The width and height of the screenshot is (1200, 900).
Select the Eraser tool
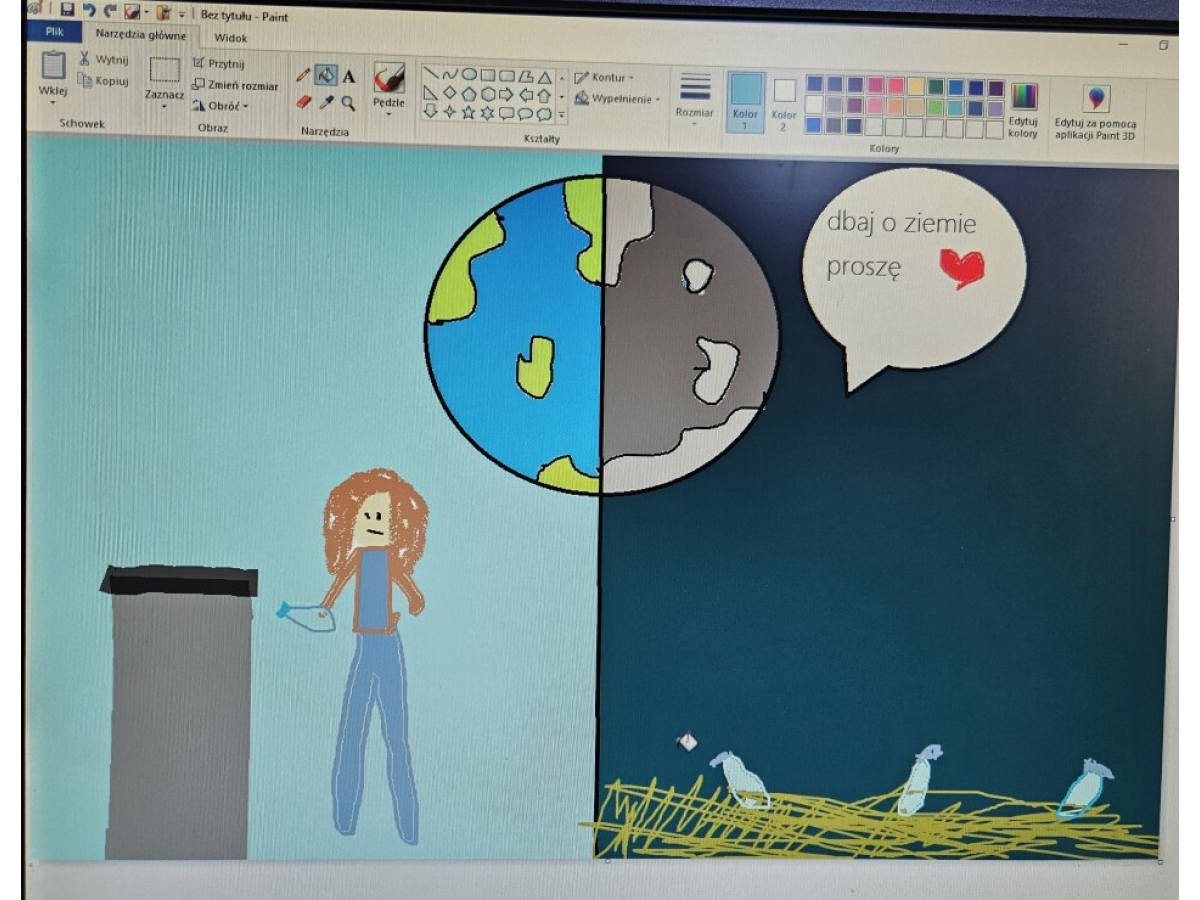pos(304,102)
